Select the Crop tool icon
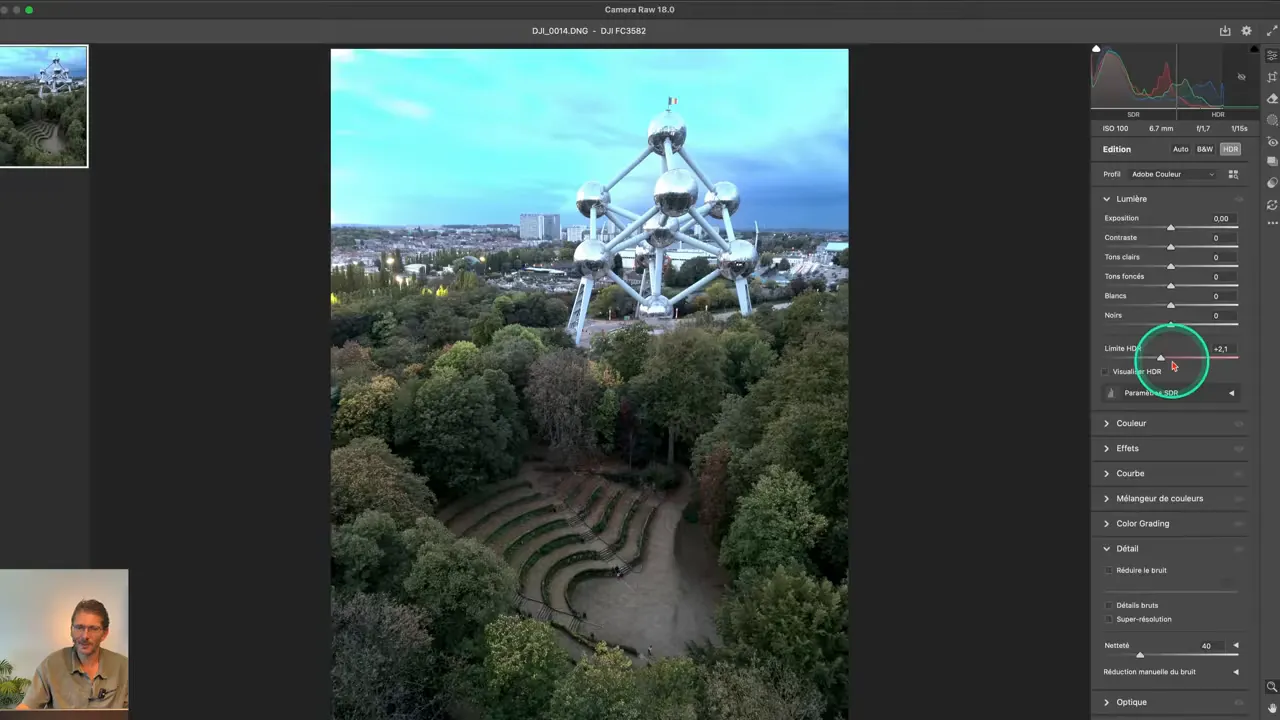Viewport: 1280px width, 720px height. pos(1272,77)
